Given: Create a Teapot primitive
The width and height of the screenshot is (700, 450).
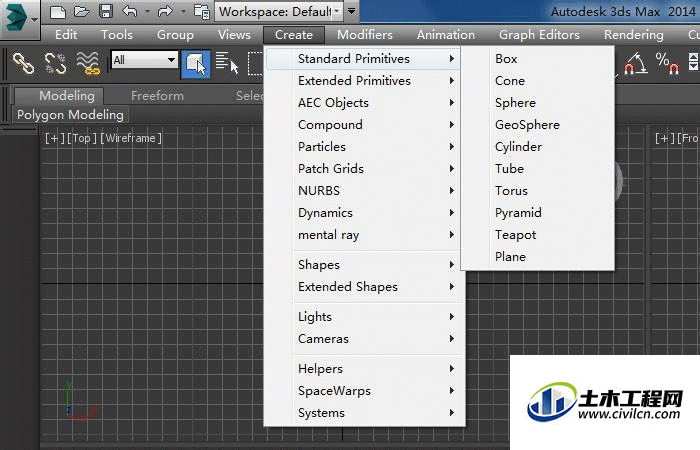Looking at the screenshot, I should click(538, 234).
